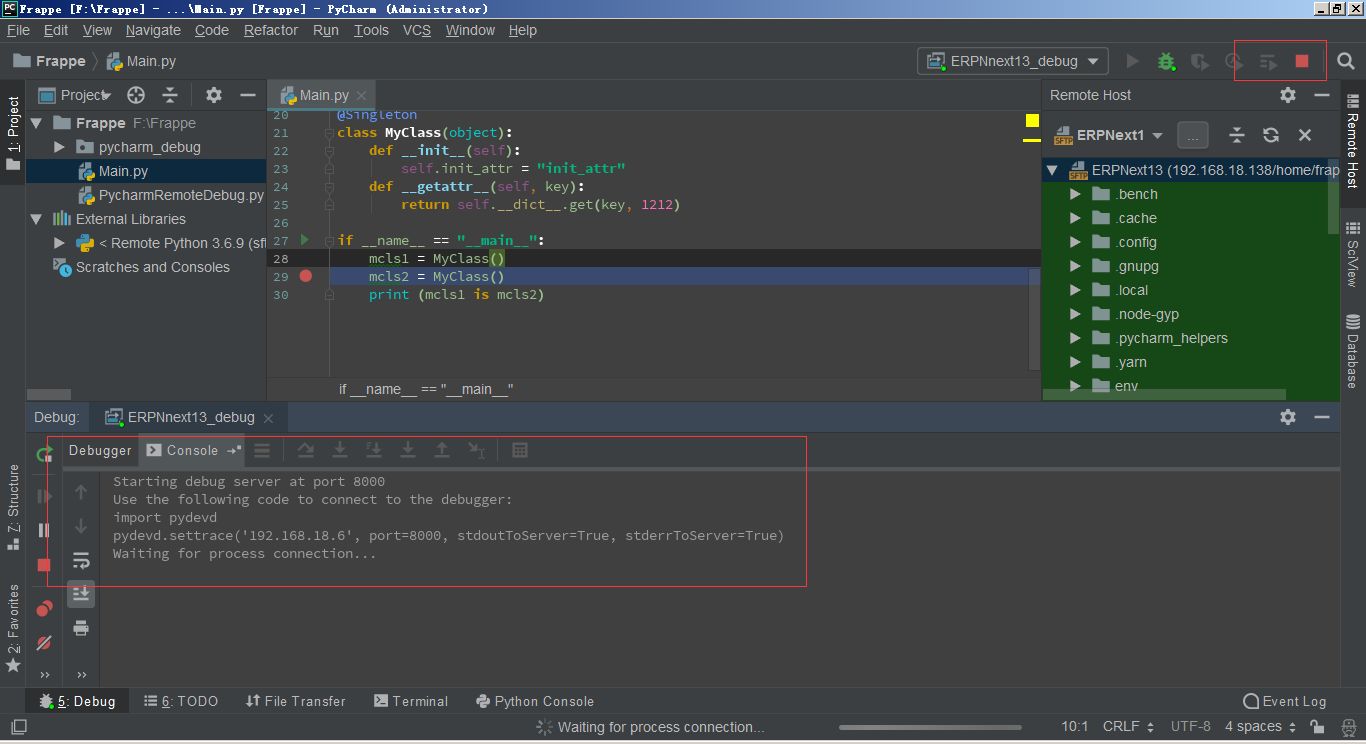Image resolution: width=1366 pixels, height=744 pixels.
Task: Open Project panel settings gear
Action: pyautogui.click(x=214, y=95)
